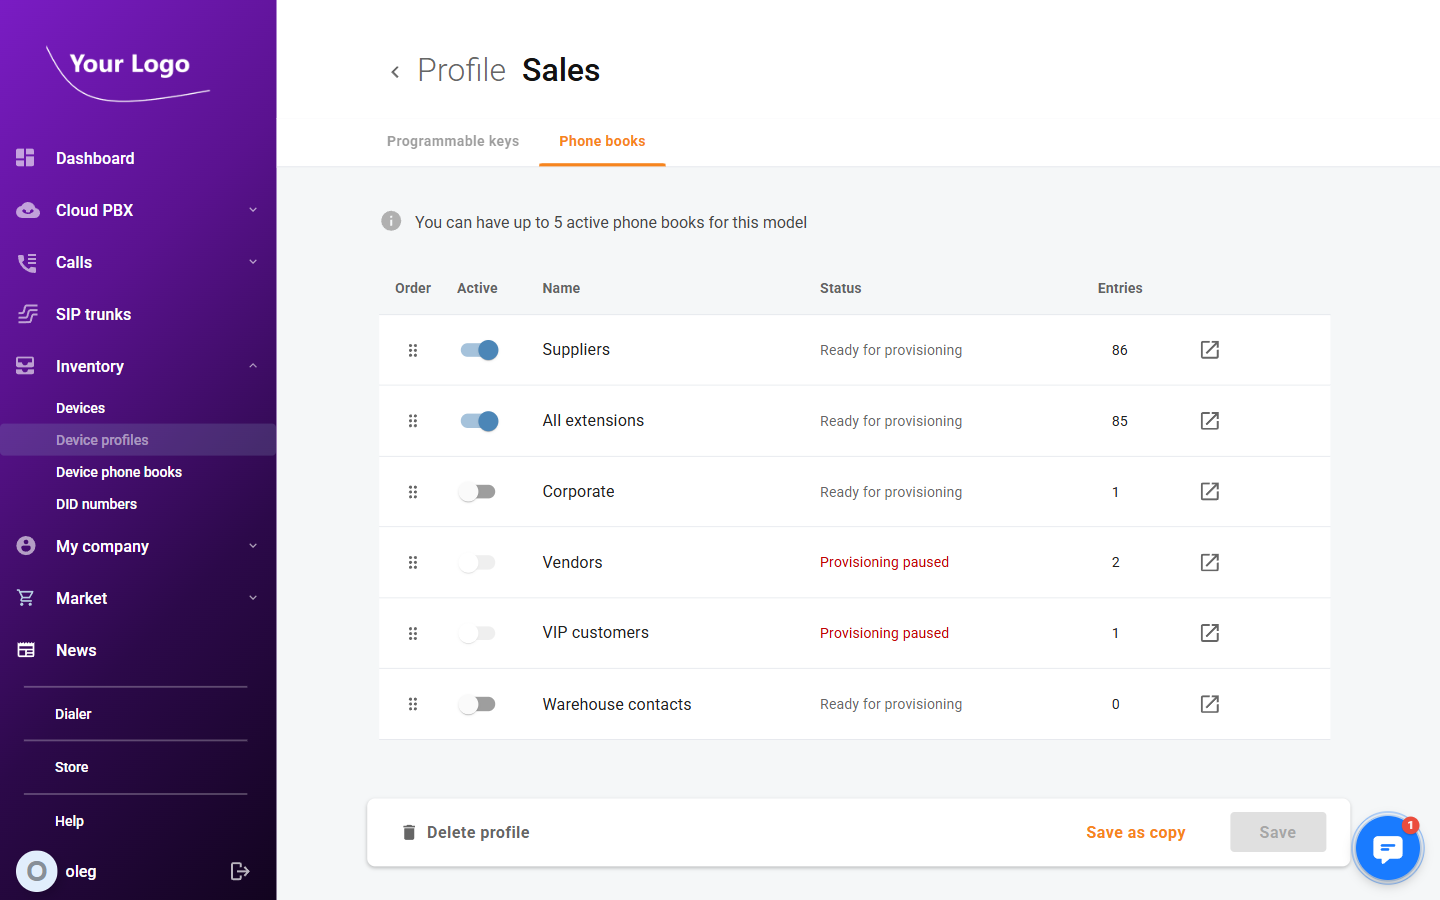Disable the Suppliers phone book toggle
The width and height of the screenshot is (1440, 900).
(479, 350)
